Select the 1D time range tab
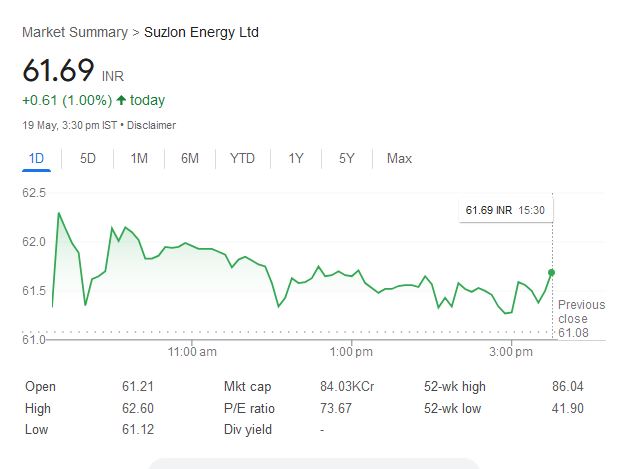622x469 pixels. tap(36, 159)
